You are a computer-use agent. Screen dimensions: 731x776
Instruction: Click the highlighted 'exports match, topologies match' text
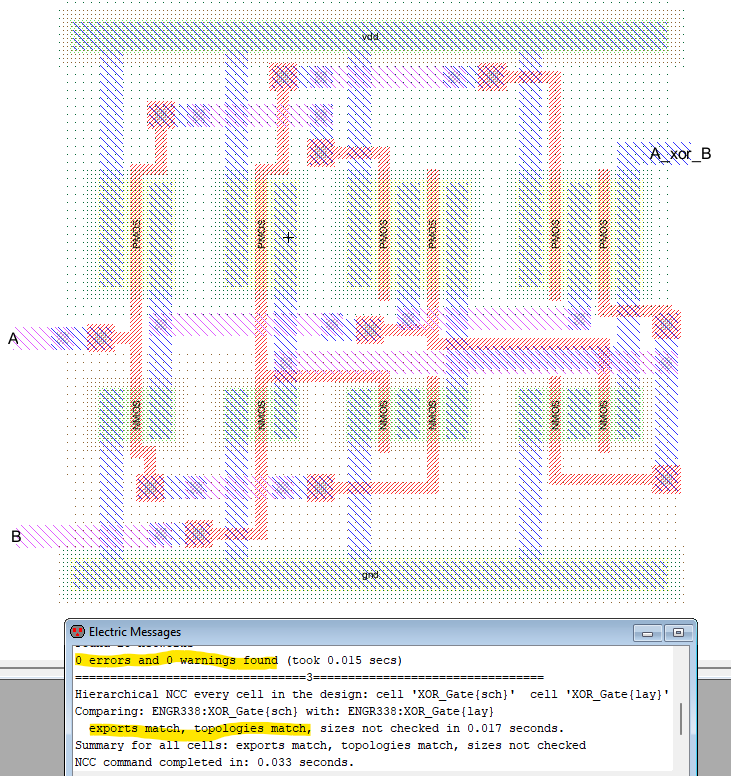pyautogui.click(x=200, y=728)
